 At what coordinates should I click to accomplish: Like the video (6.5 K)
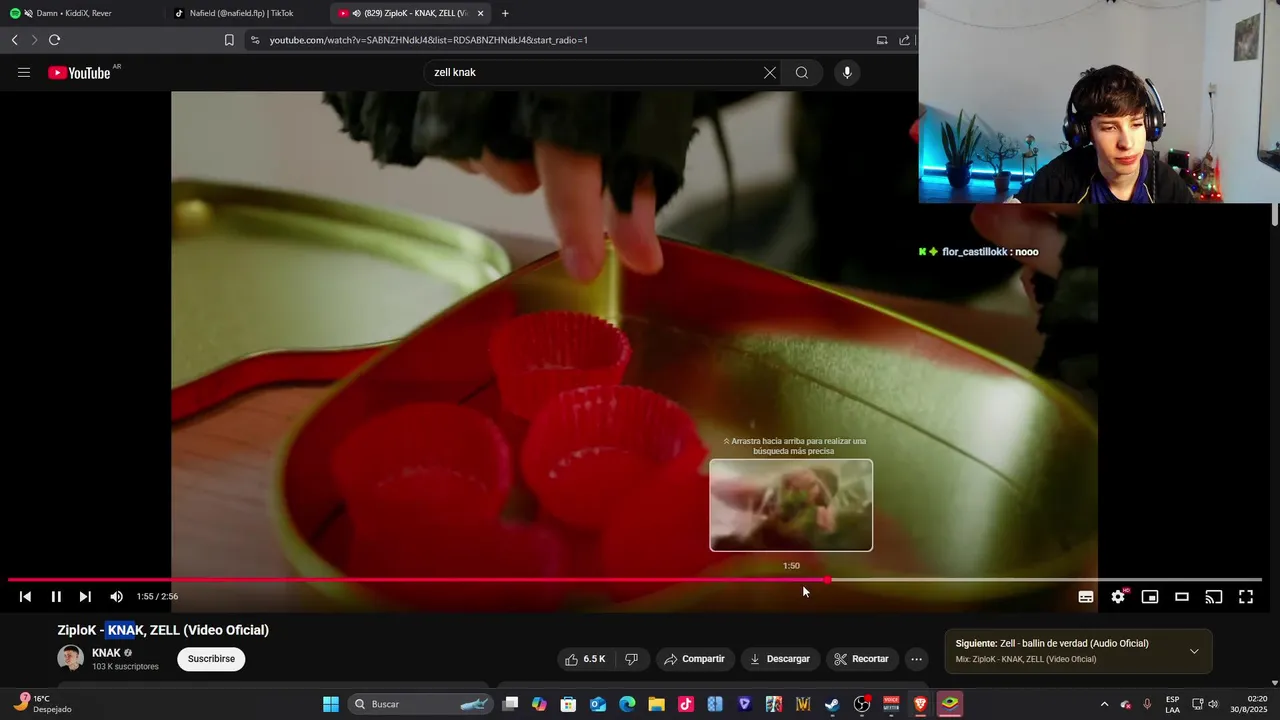click(x=586, y=659)
